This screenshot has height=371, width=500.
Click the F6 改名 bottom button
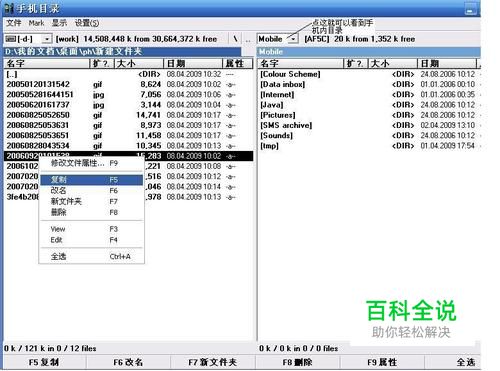[128, 362]
